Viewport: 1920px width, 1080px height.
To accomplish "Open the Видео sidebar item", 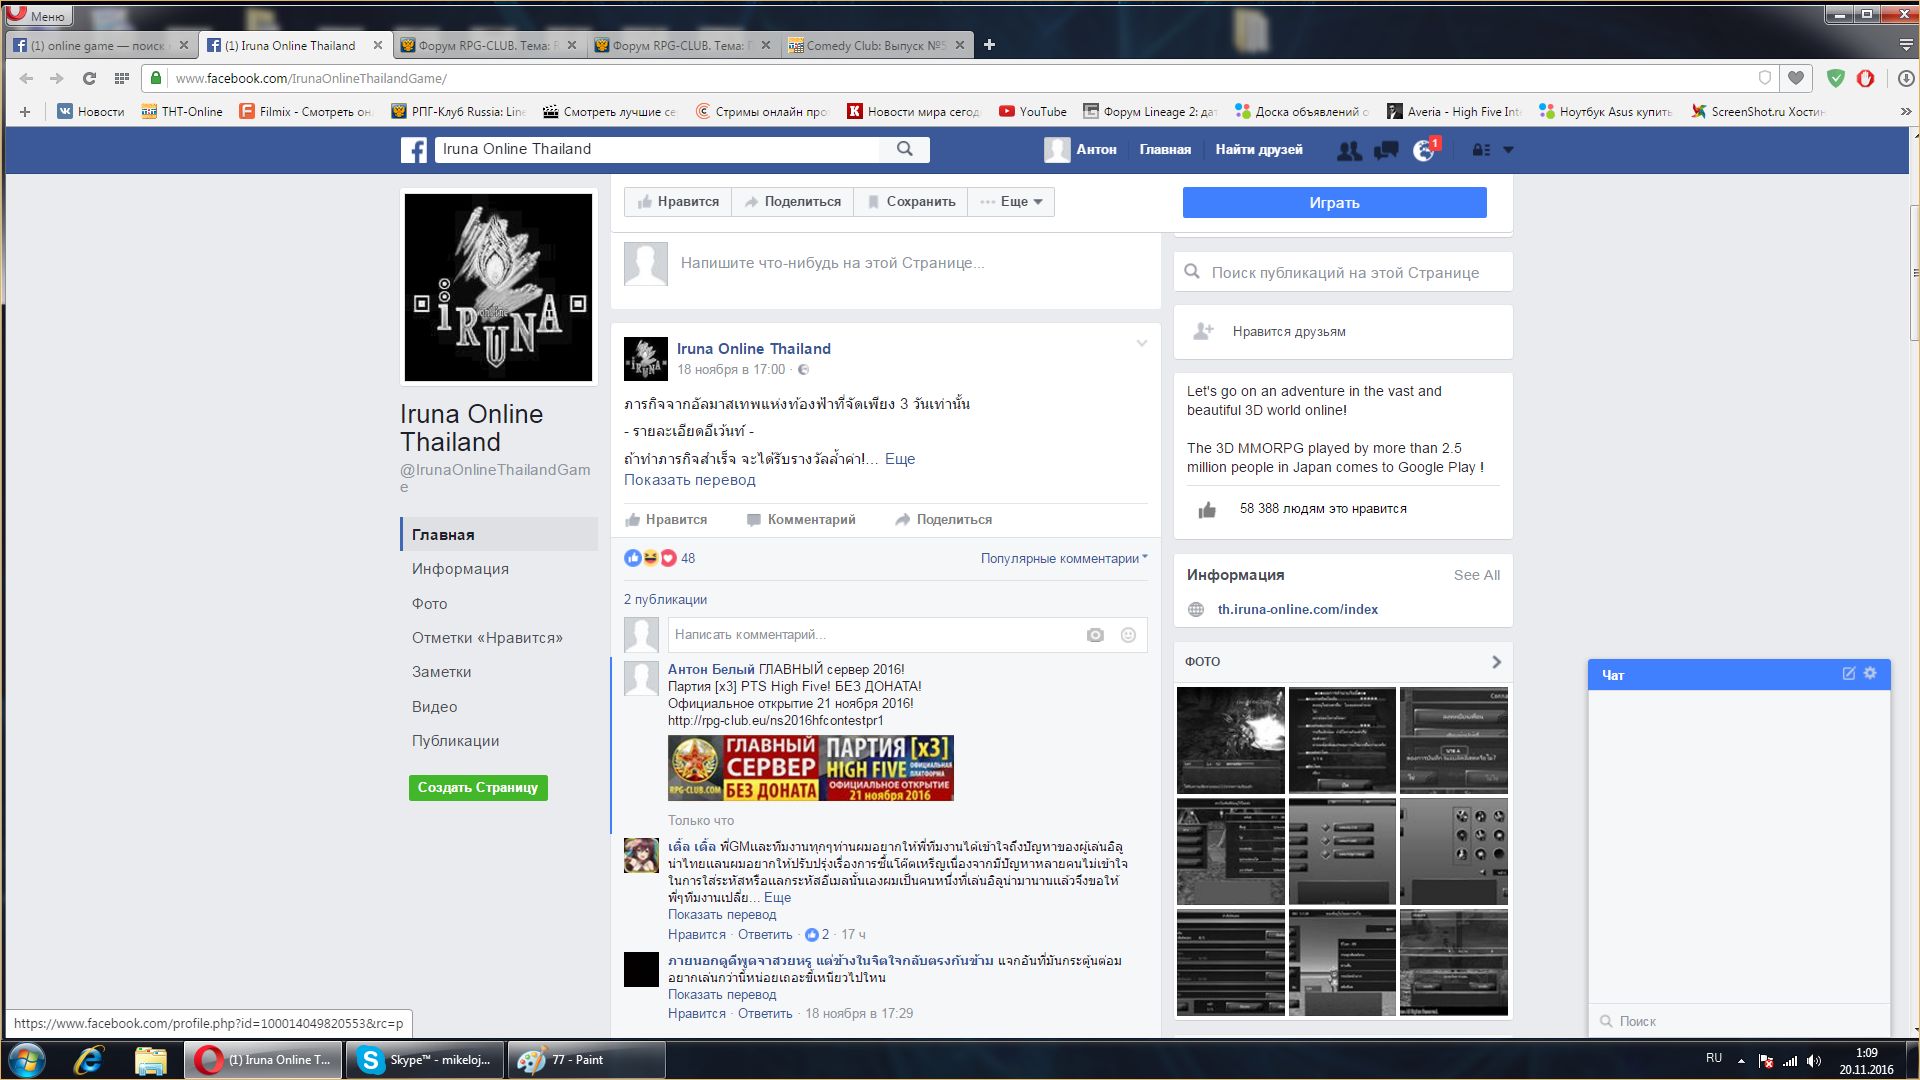I will pyautogui.click(x=434, y=707).
